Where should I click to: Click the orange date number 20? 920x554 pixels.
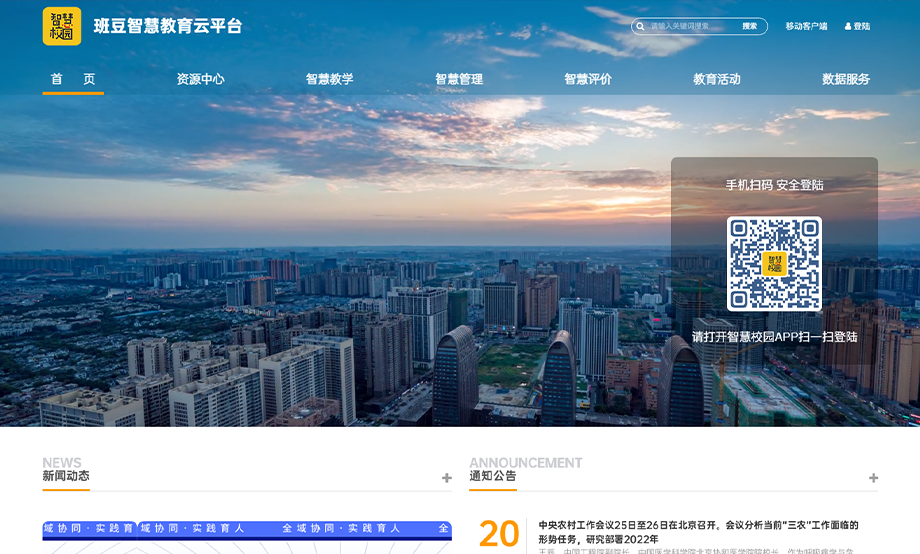coord(499,534)
